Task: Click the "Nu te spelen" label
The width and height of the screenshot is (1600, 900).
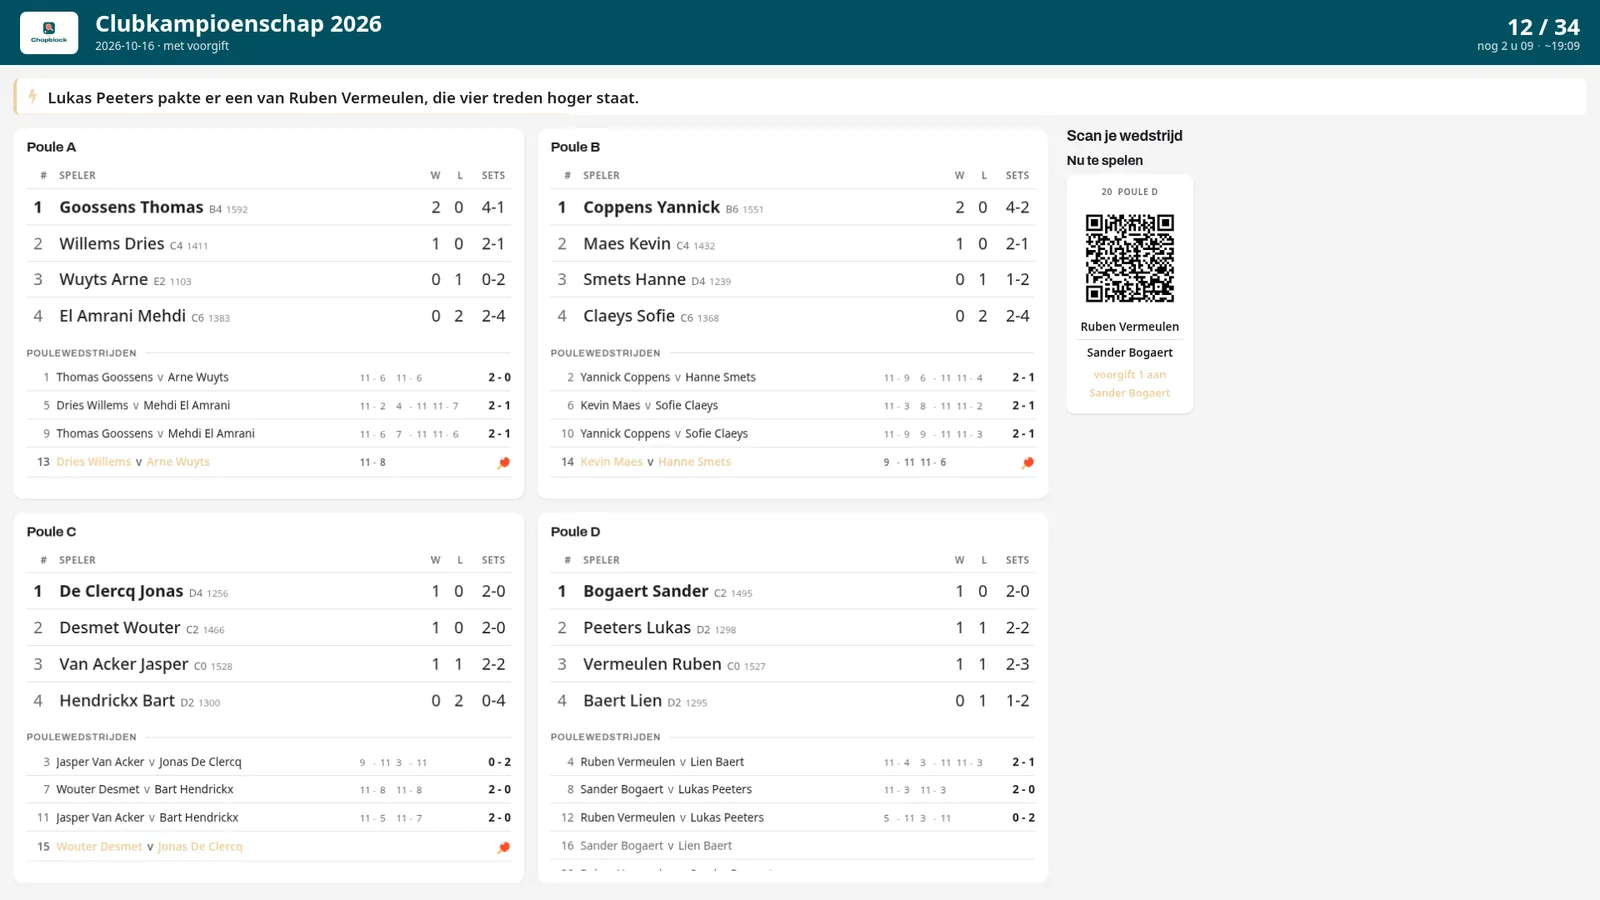Action: [x=1104, y=160]
